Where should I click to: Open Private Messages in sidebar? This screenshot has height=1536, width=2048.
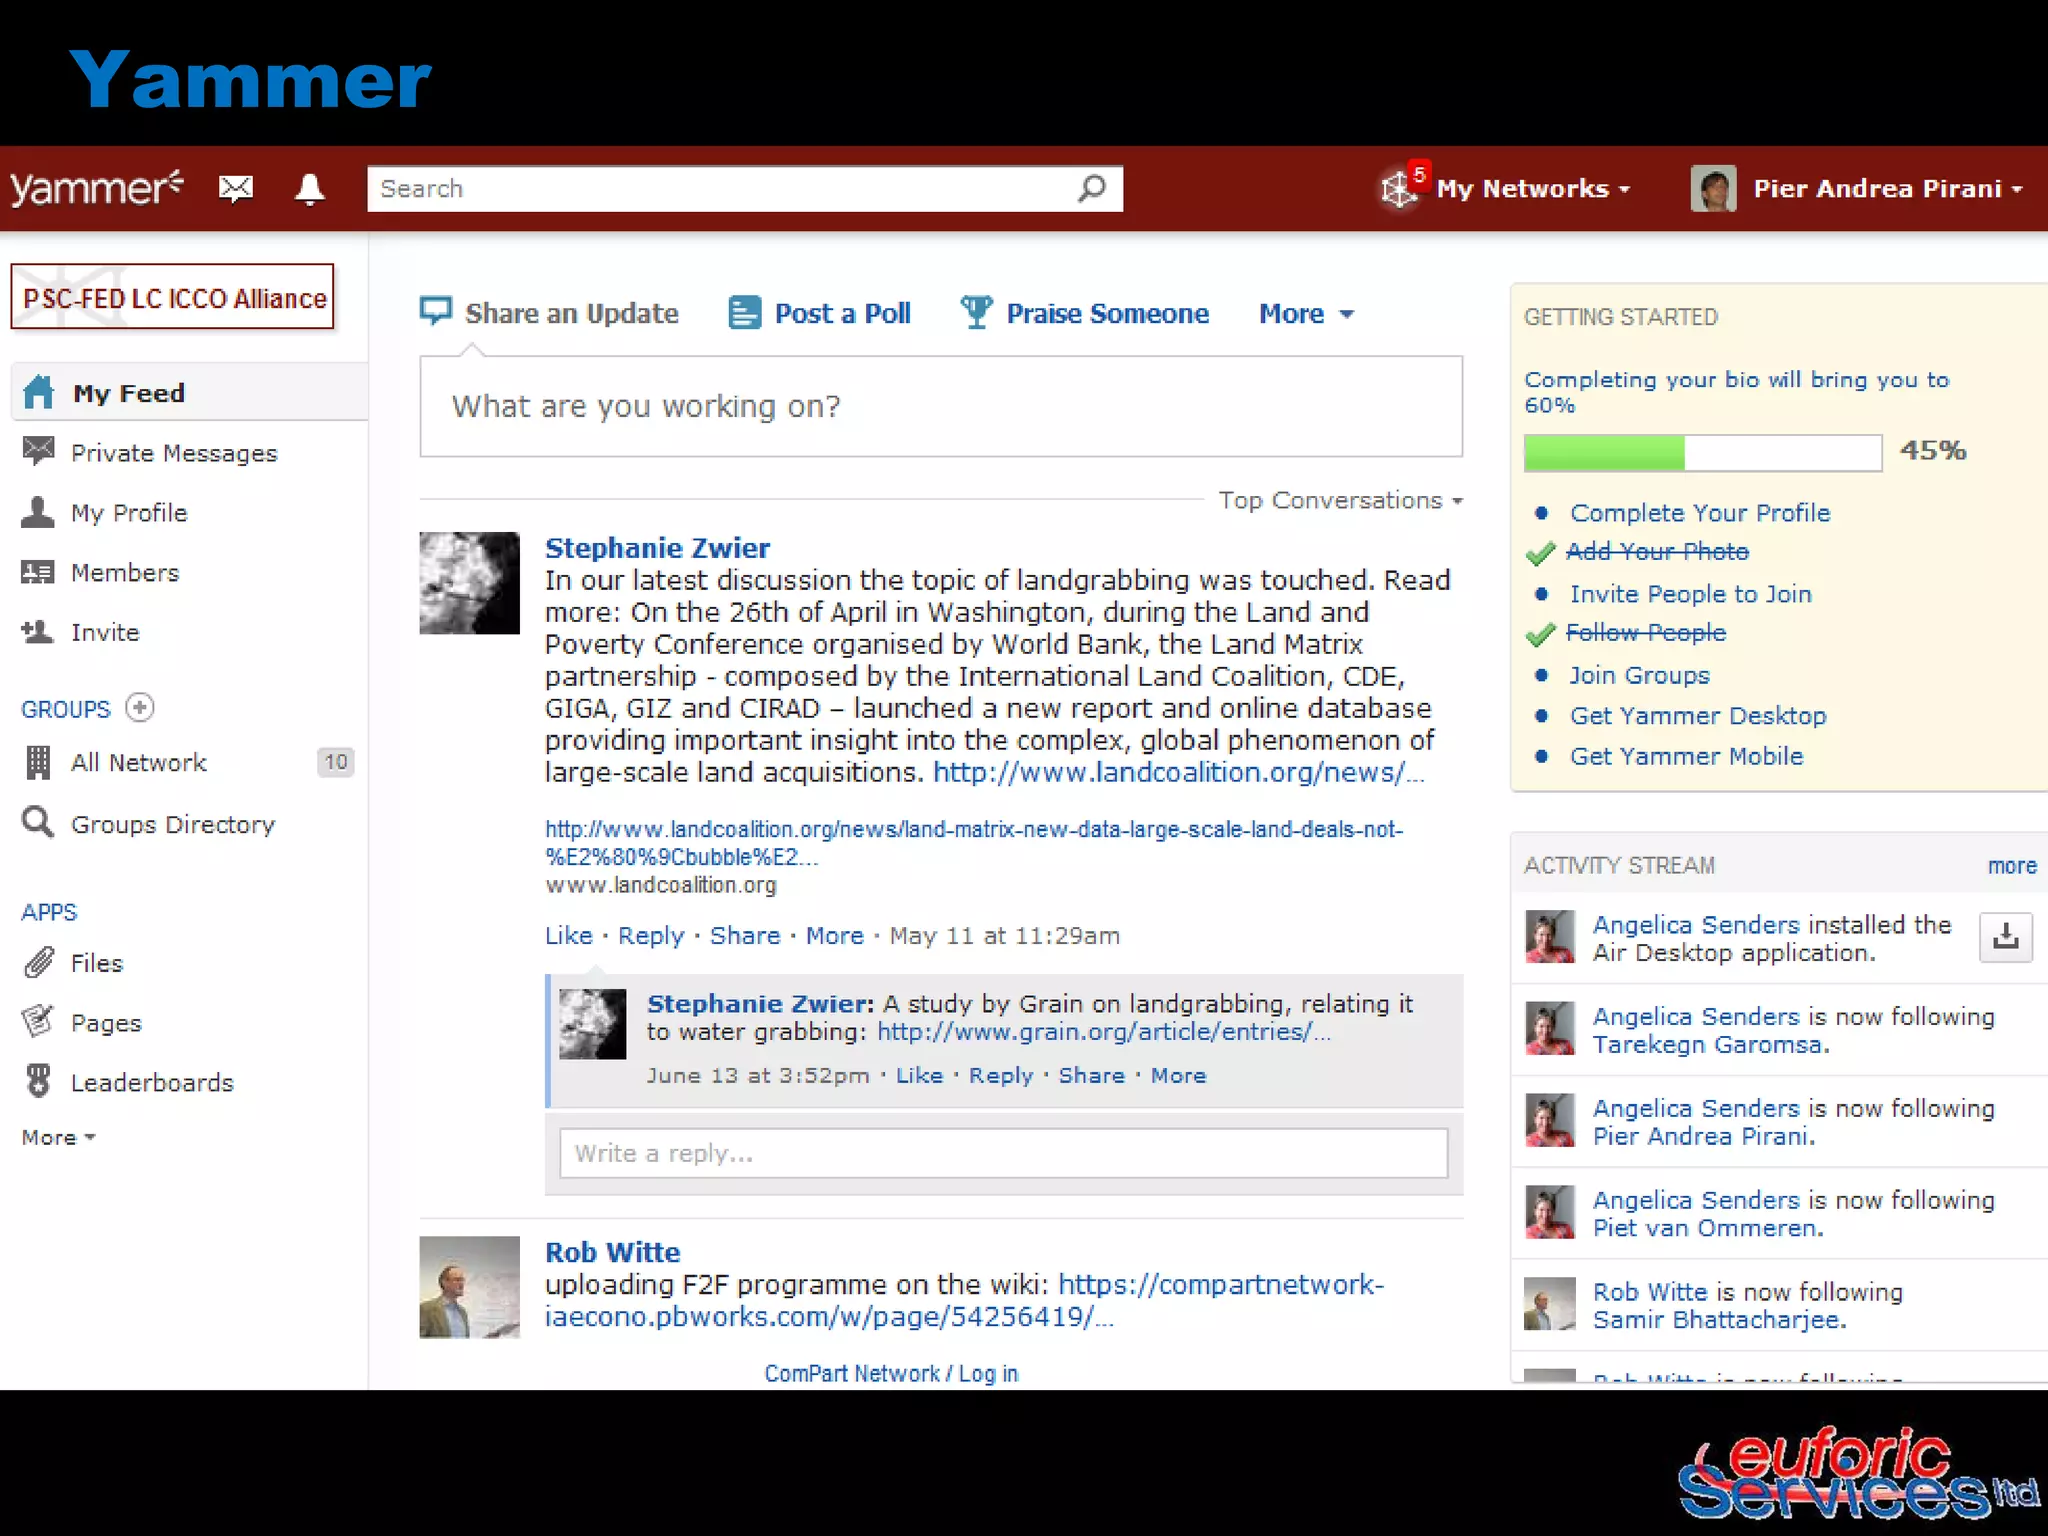[174, 453]
